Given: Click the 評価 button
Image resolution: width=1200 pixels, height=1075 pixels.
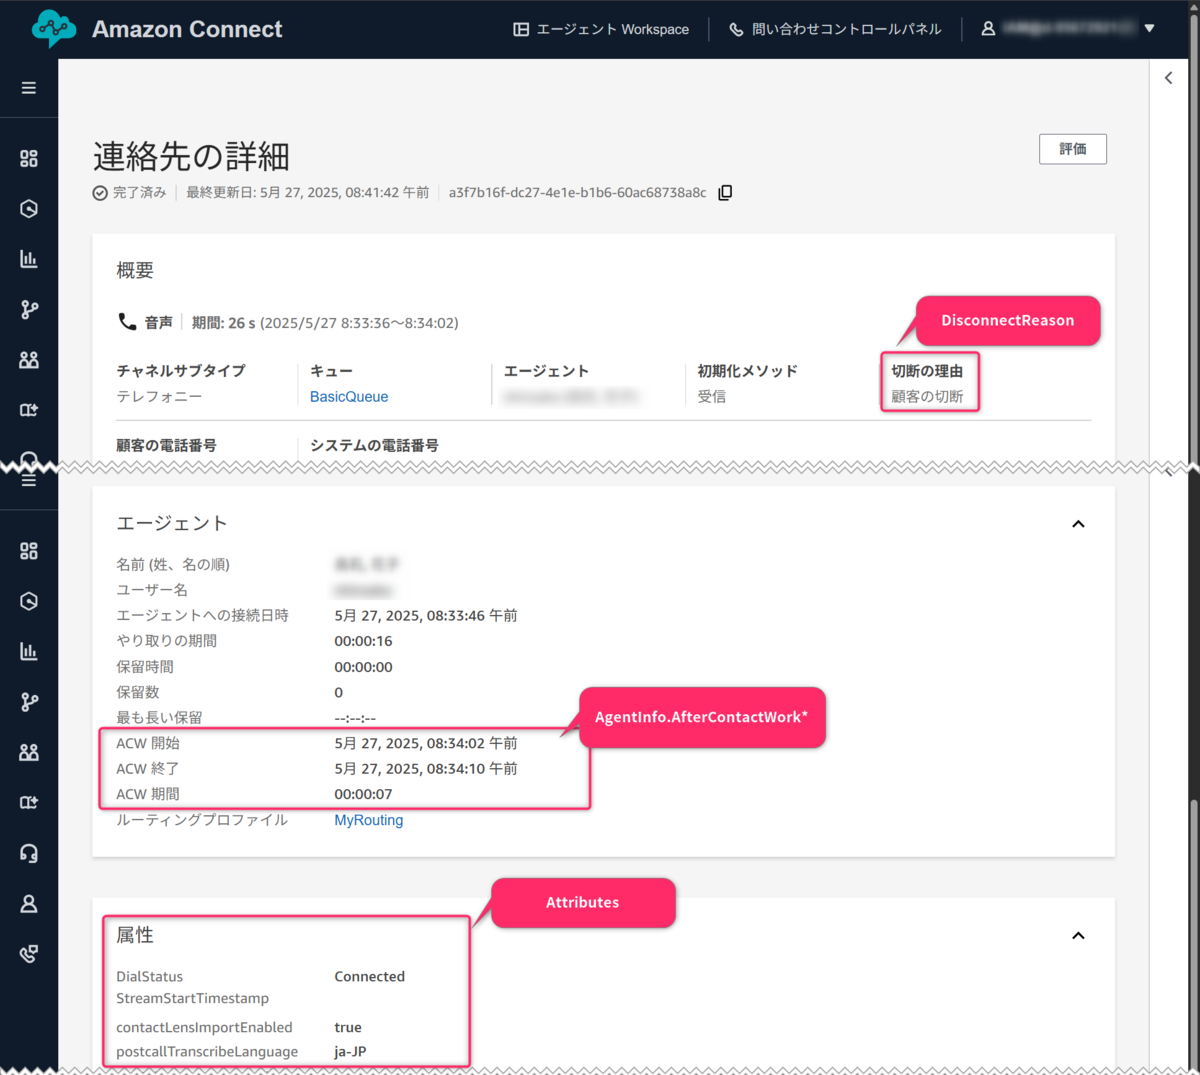Looking at the screenshot, I should pos(1073,149).
